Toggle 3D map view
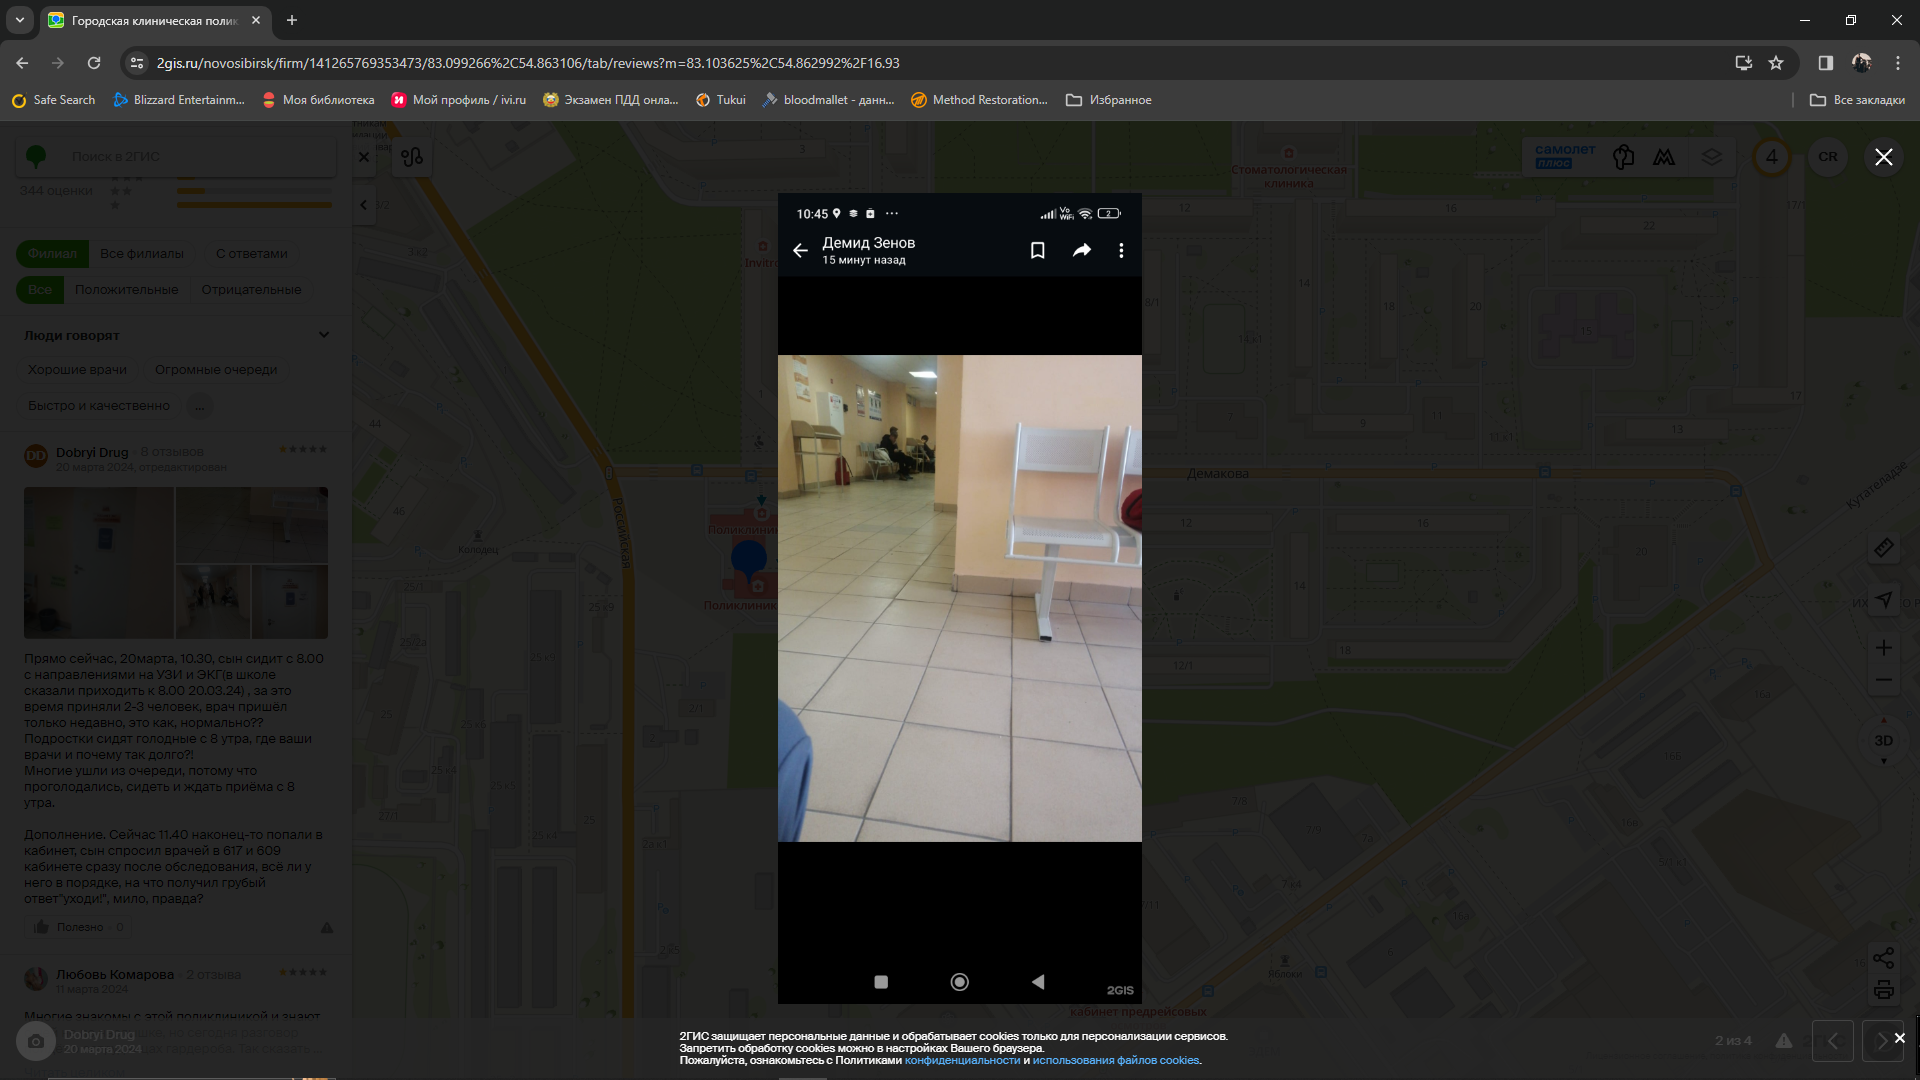The height and width of the screenshot is (1080, 1920). pos(1884,741)
